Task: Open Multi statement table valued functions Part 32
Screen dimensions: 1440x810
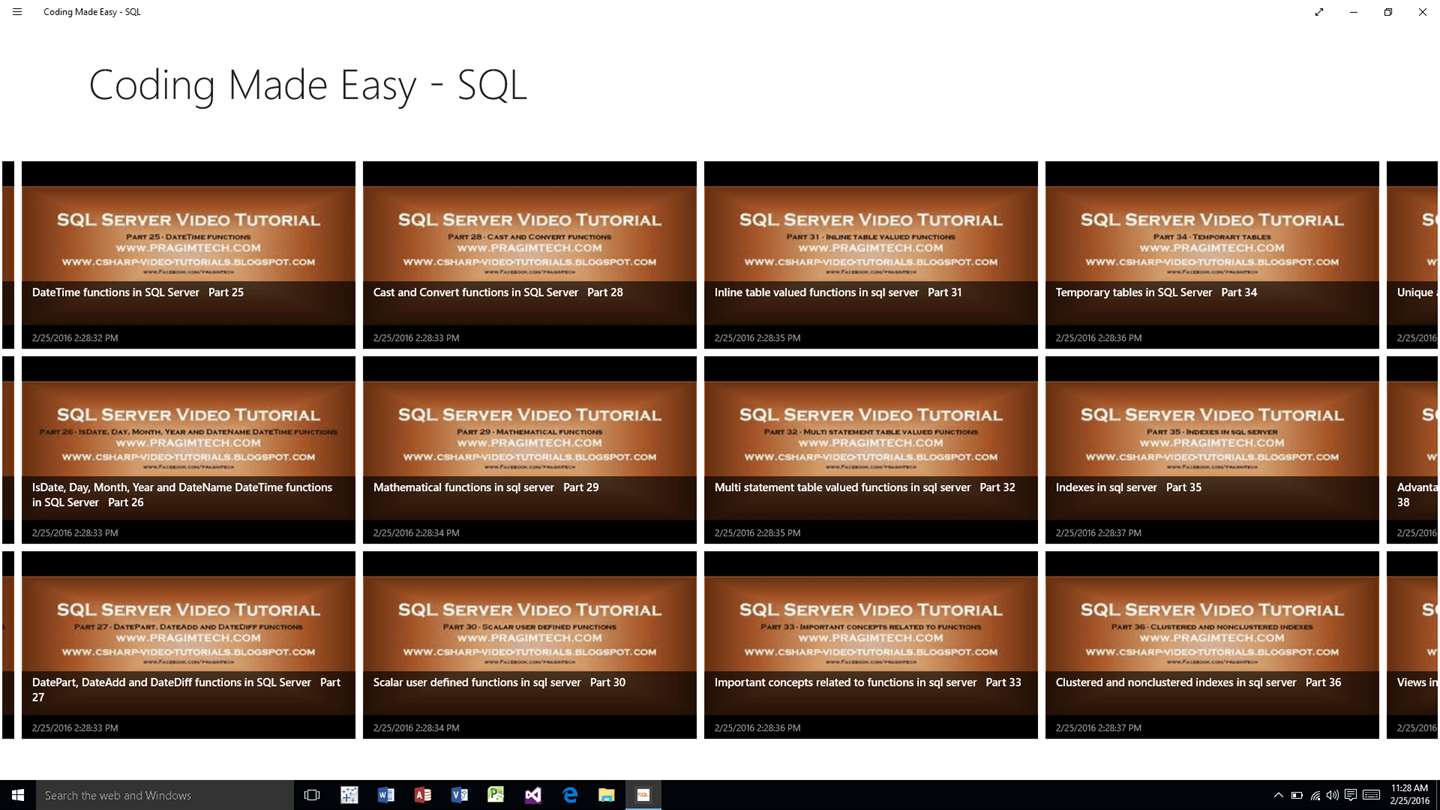Action: 871,450
